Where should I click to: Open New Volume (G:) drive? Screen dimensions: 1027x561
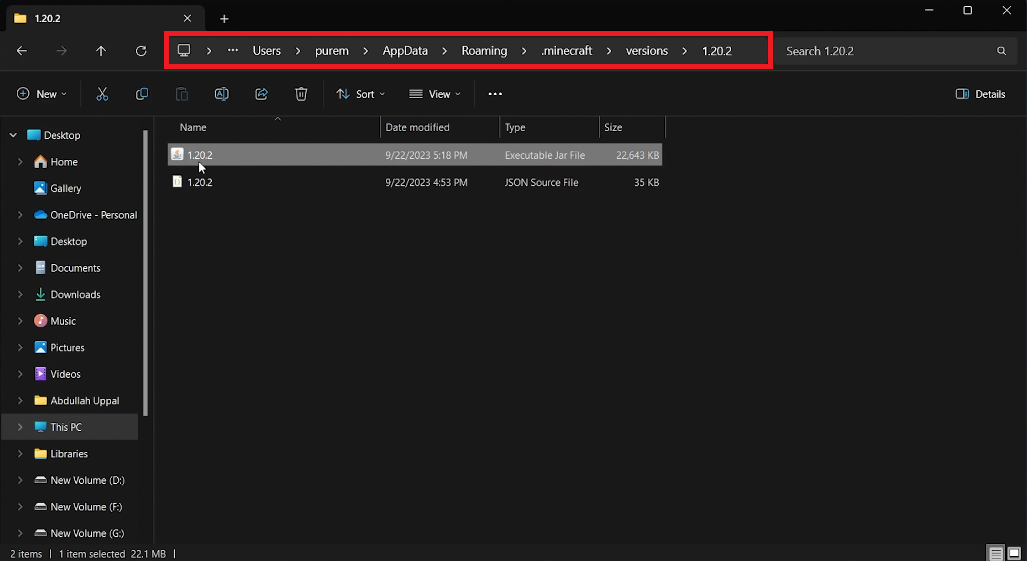[x=87, y=534]
